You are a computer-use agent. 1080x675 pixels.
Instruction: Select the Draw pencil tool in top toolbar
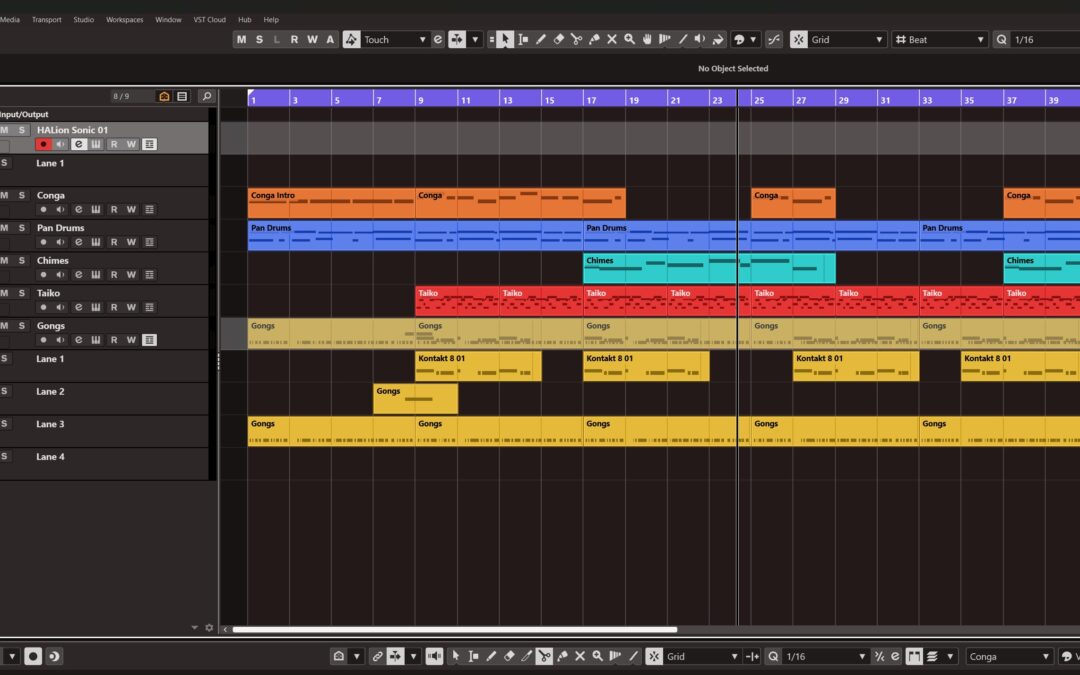point(541,40)
